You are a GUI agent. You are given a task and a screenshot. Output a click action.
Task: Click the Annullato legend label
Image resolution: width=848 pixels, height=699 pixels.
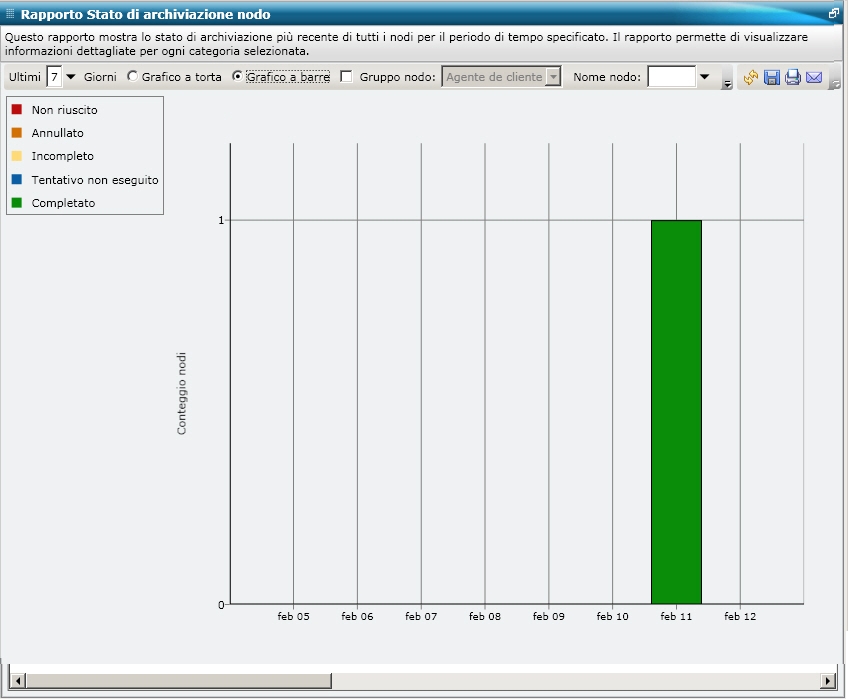tap(57, 133)
